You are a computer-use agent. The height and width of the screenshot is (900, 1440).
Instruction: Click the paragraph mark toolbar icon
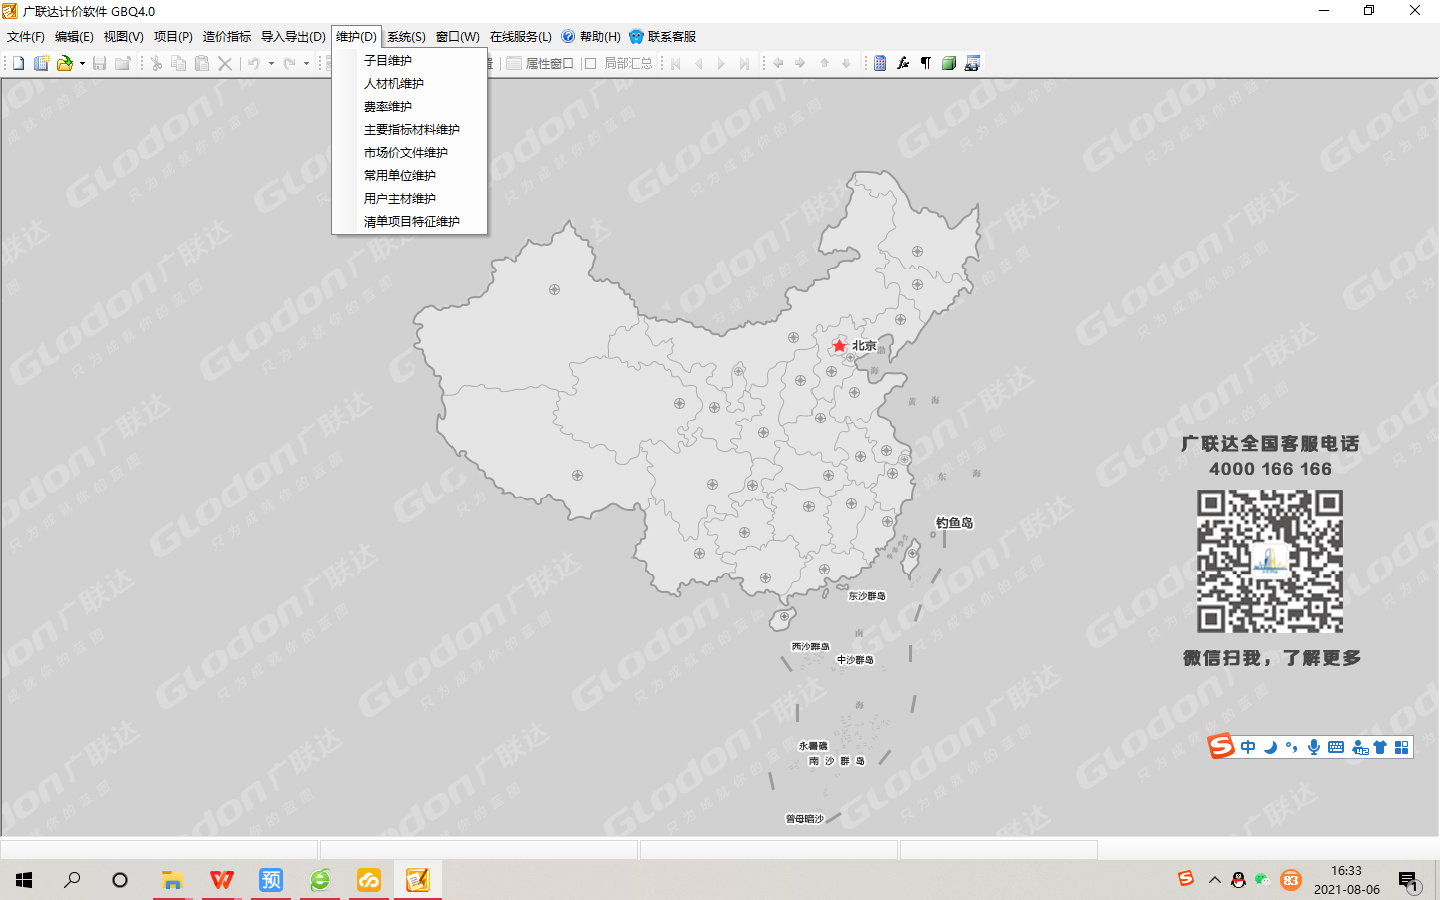click(x=926, y=63)
